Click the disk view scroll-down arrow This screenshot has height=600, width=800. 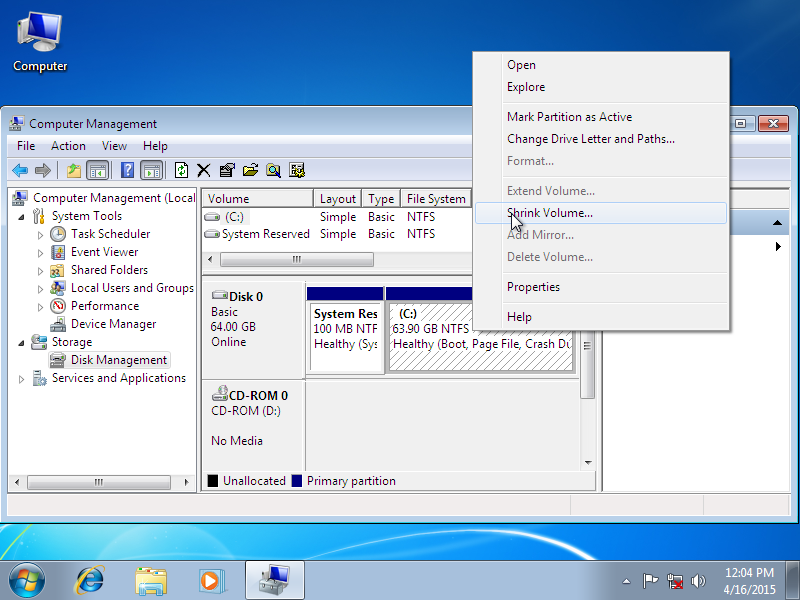pos(588,463)
